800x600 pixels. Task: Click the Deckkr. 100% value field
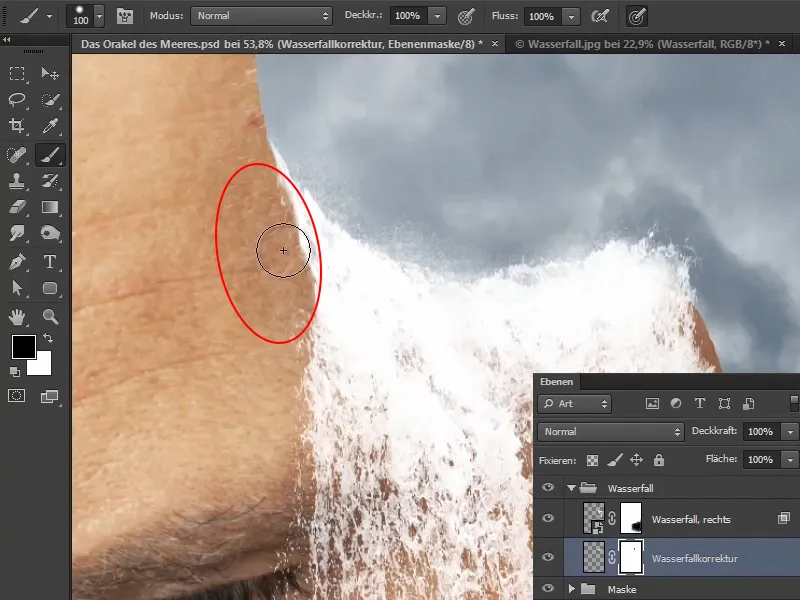(409, 16)
